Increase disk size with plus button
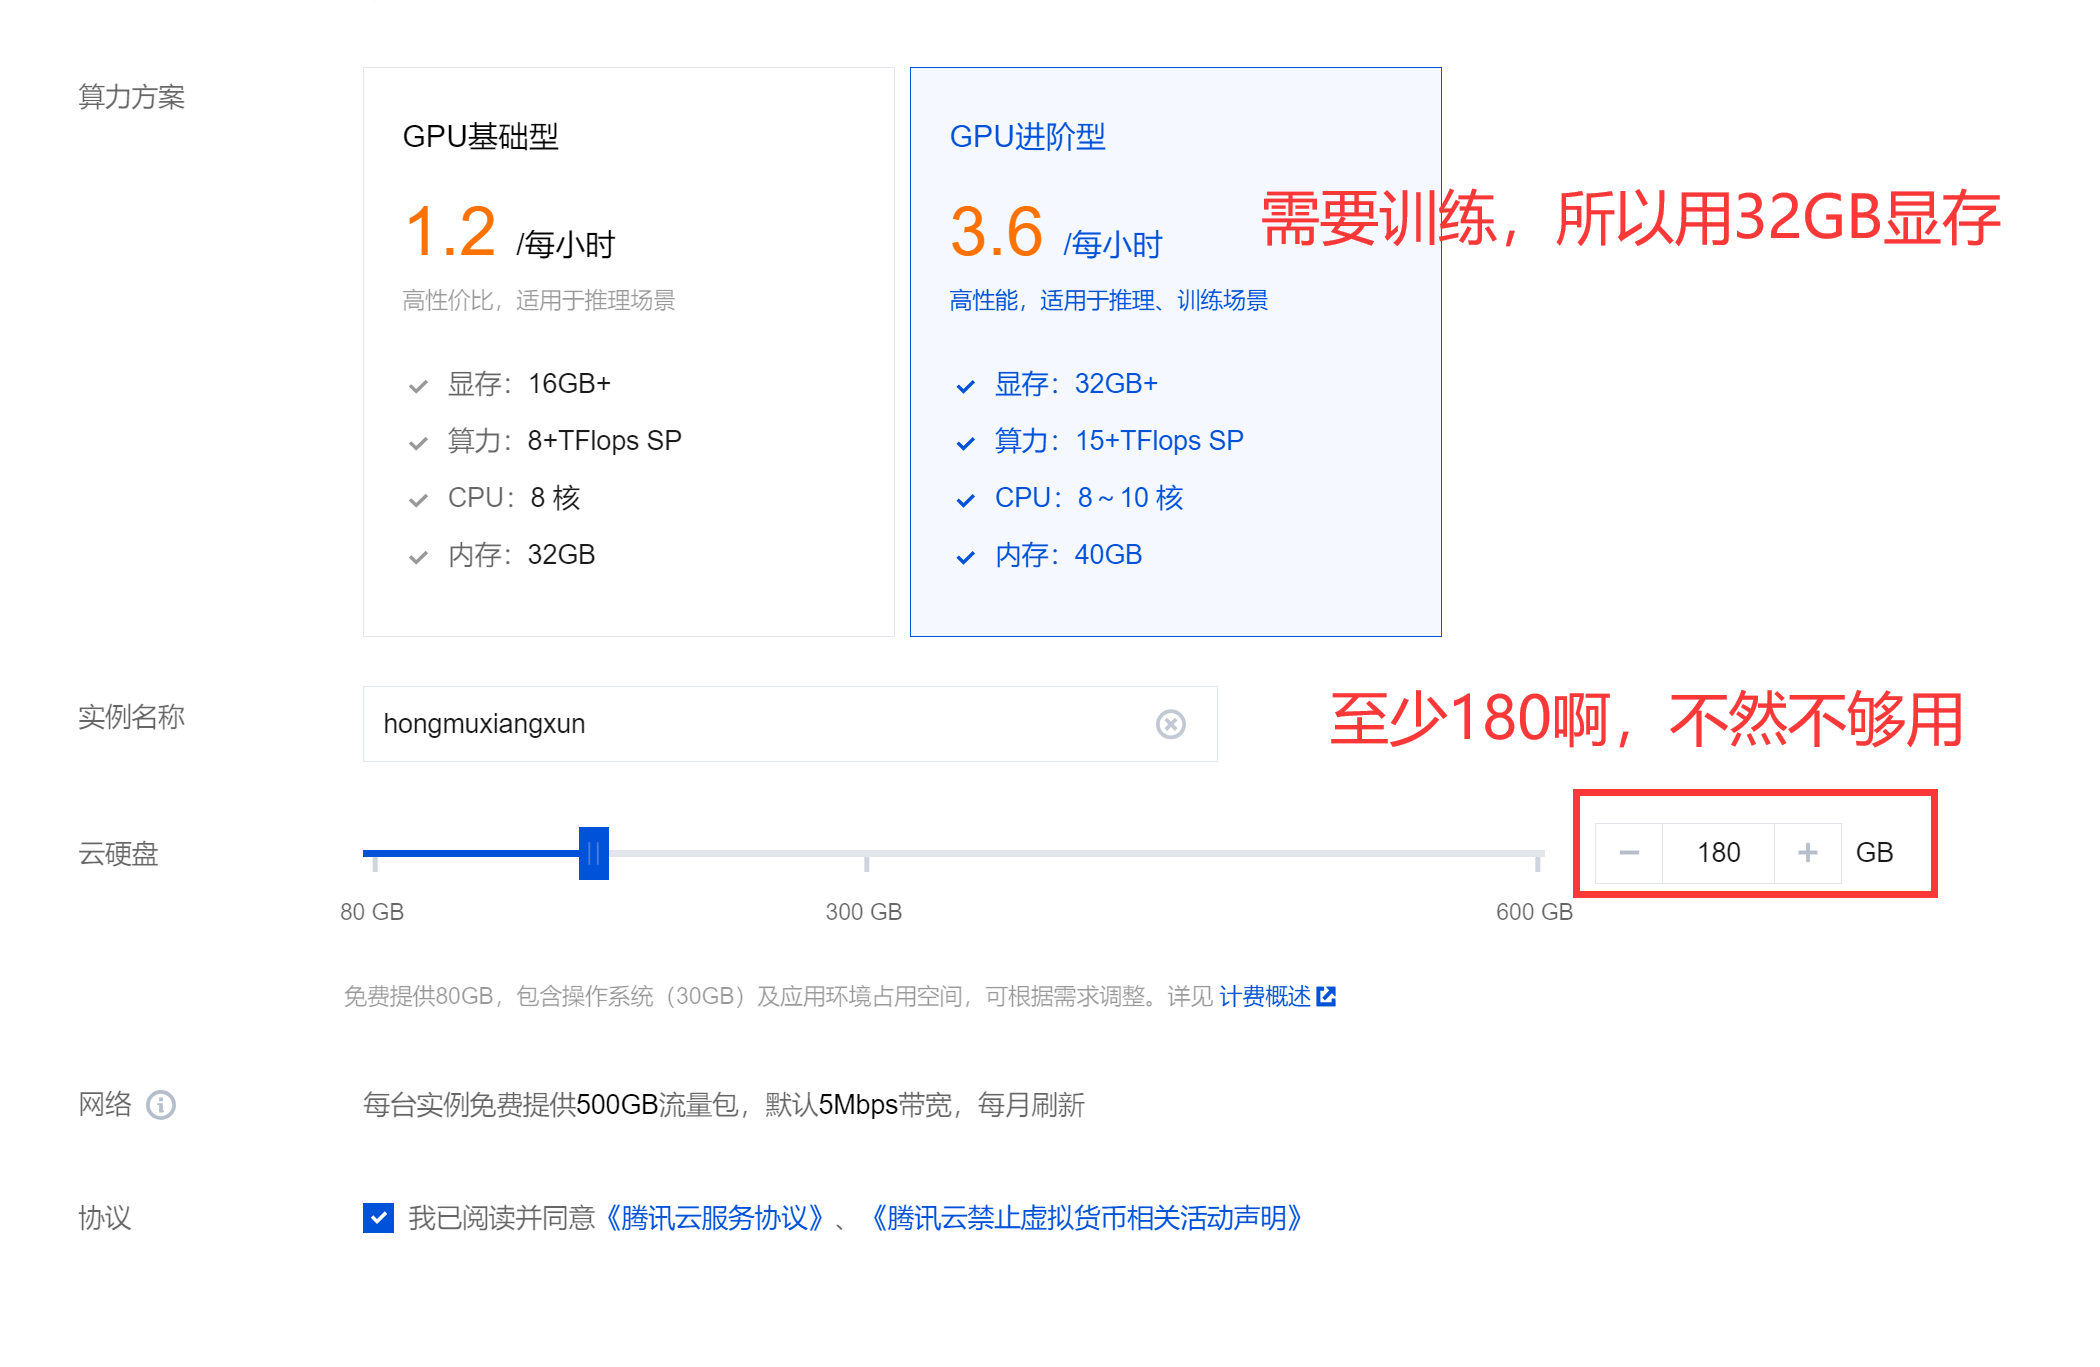Screen dimensions: 2100x1367 (1807, 853)
